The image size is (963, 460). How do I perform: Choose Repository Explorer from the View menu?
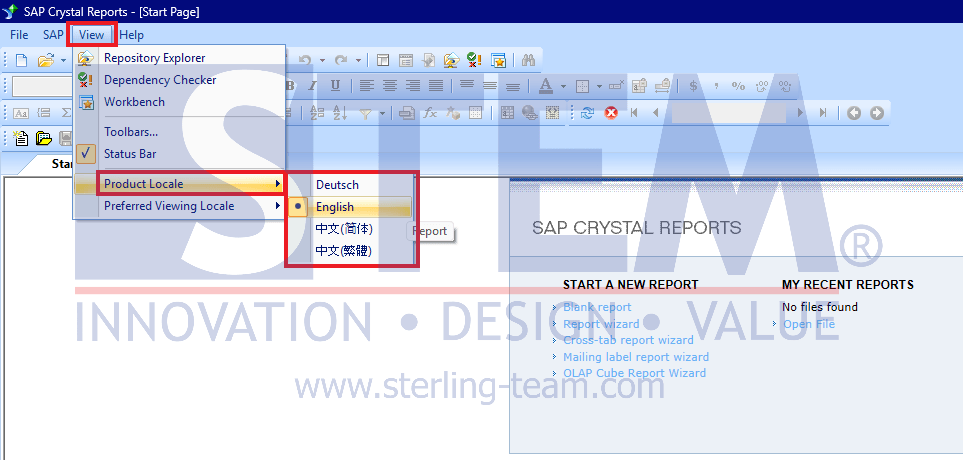coord(154,58)
